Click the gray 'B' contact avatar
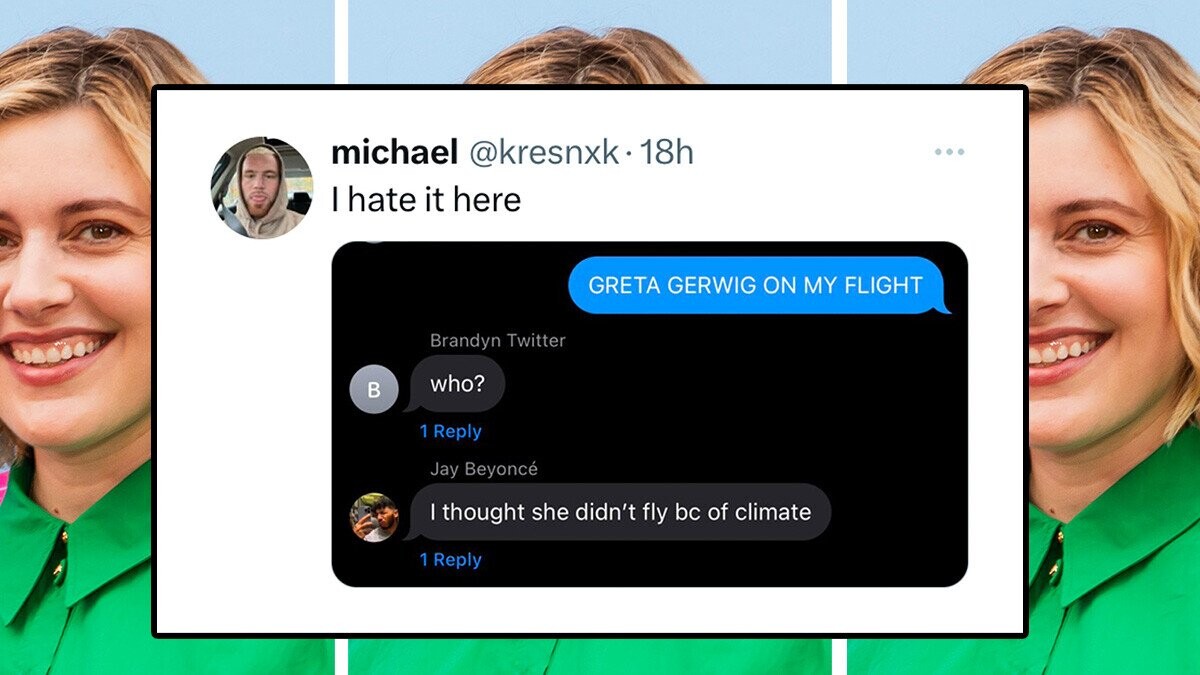1200x675 pixels. tap(374, 390)
